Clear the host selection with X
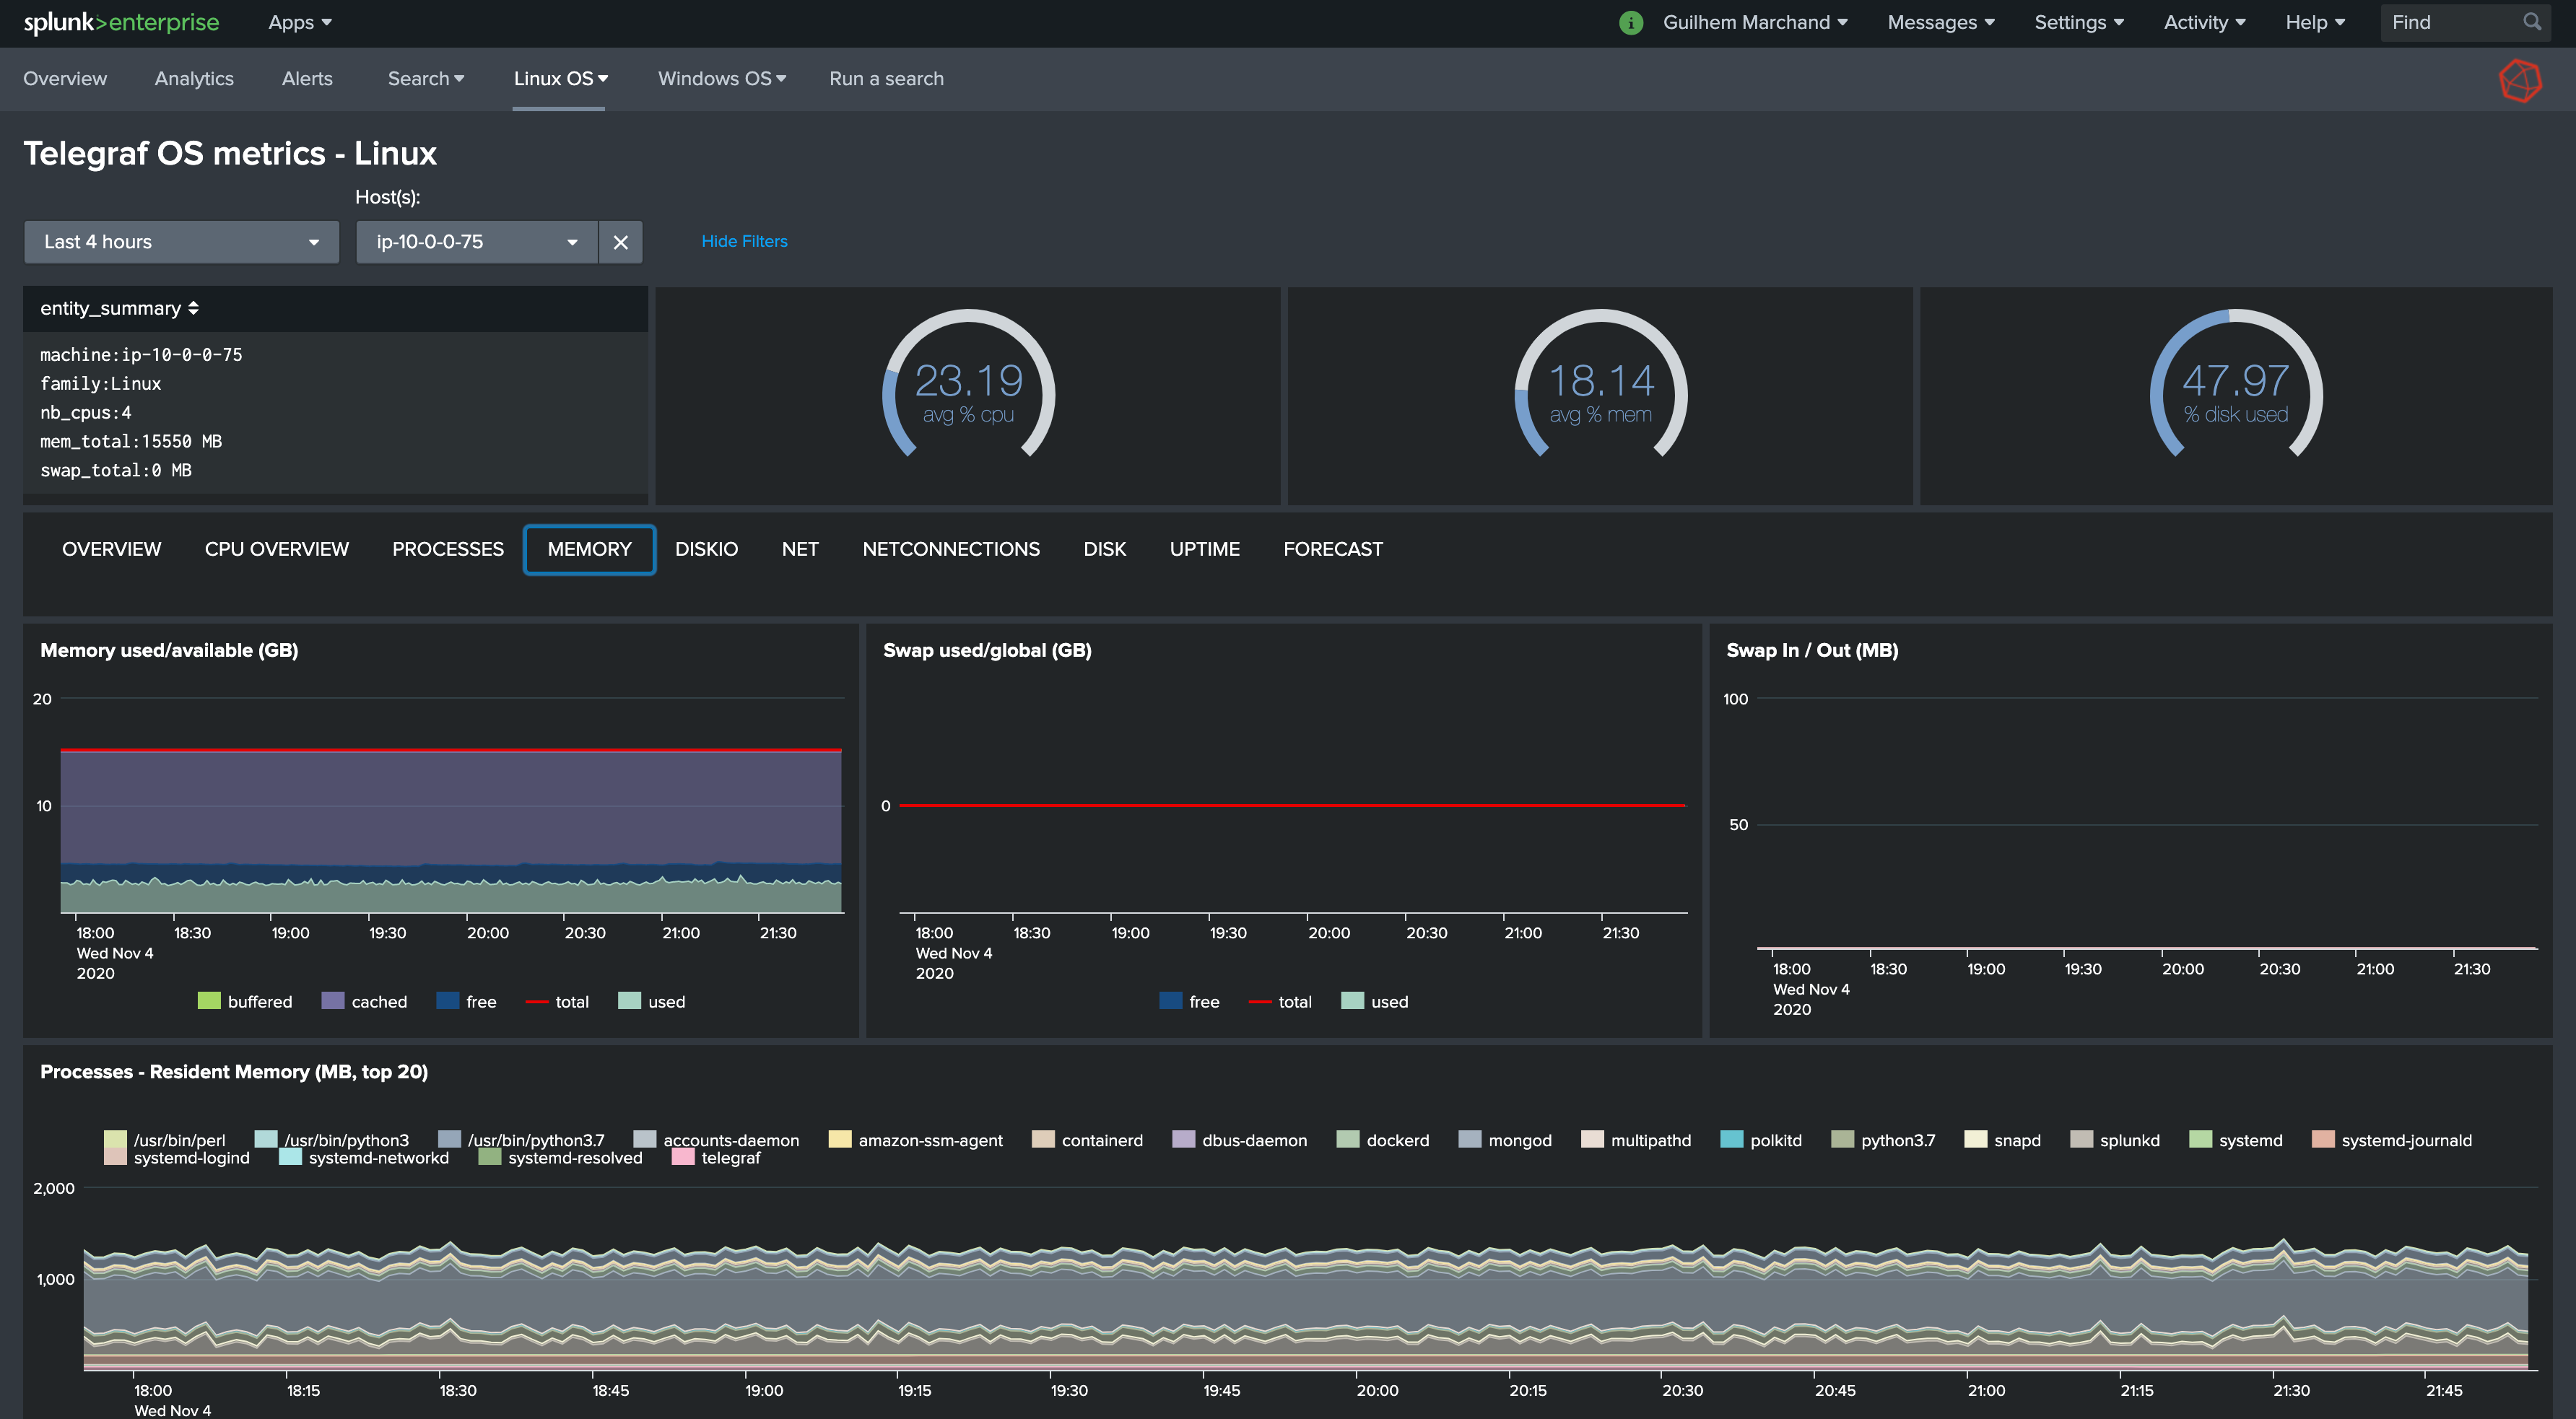This screenshot has width=2576, height=1419. coord(620,242)
